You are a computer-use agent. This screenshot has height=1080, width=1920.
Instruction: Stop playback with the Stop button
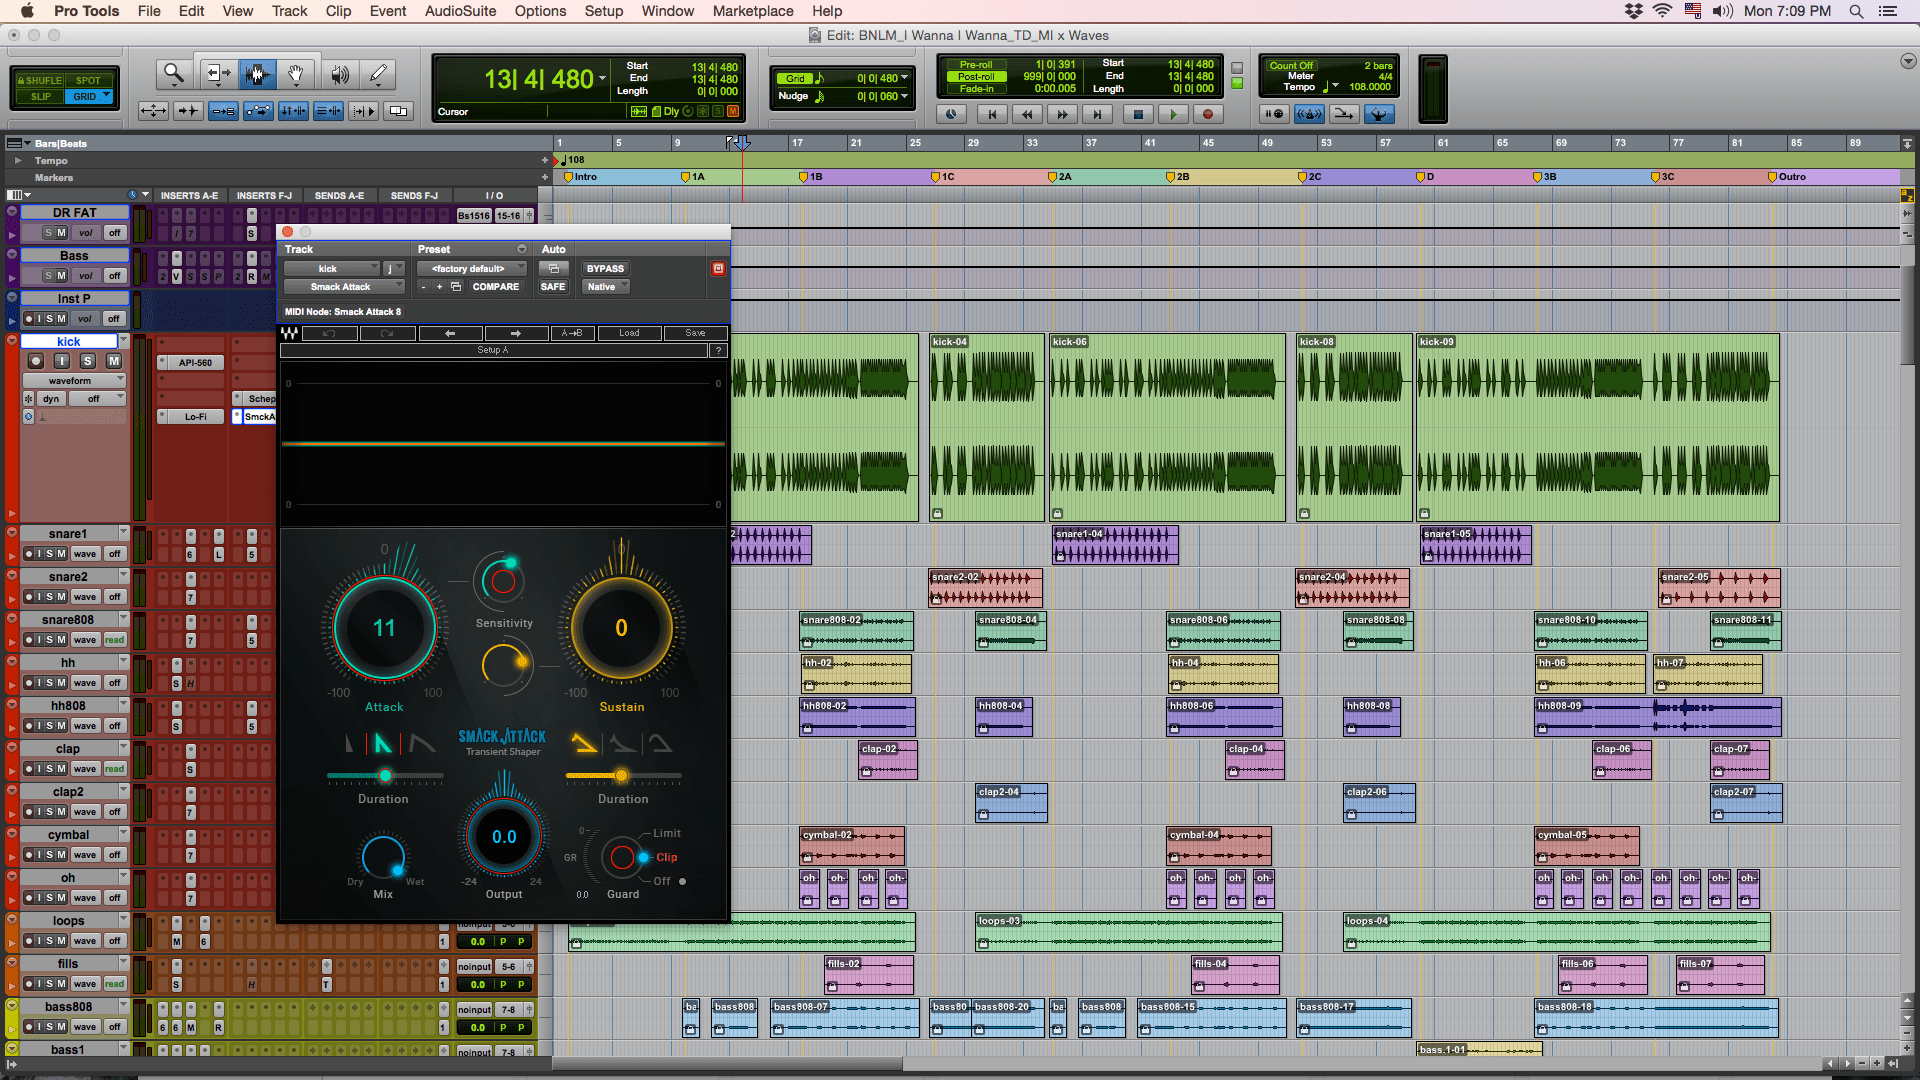1138,114
